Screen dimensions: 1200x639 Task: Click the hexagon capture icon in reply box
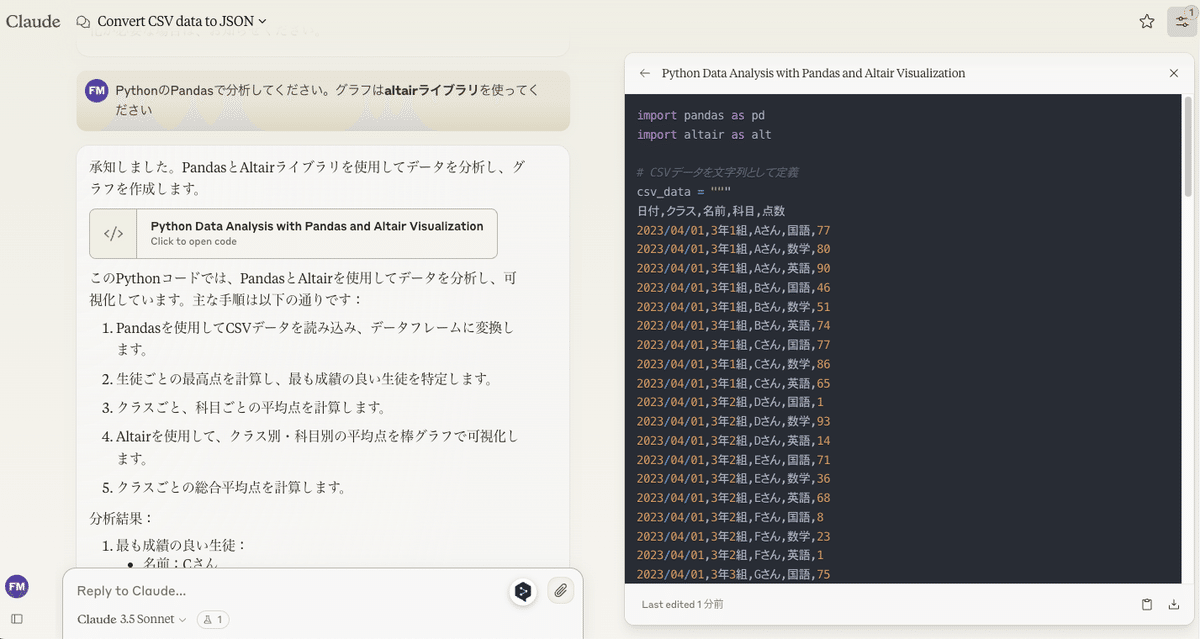522,591
